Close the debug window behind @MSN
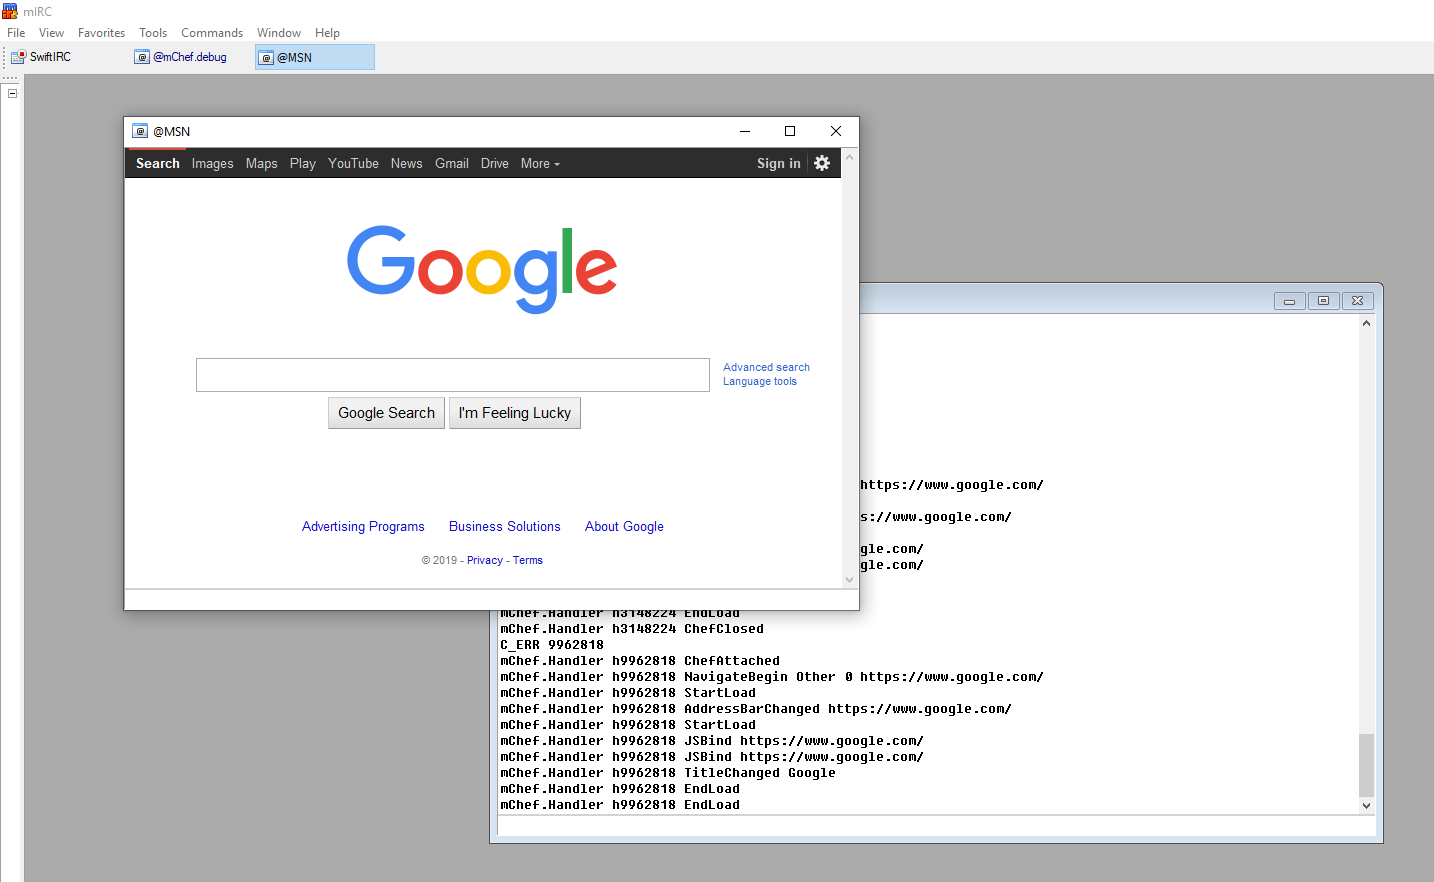Image resolution: width=1434 pixels, height=882 pixels. point(1357,301)
